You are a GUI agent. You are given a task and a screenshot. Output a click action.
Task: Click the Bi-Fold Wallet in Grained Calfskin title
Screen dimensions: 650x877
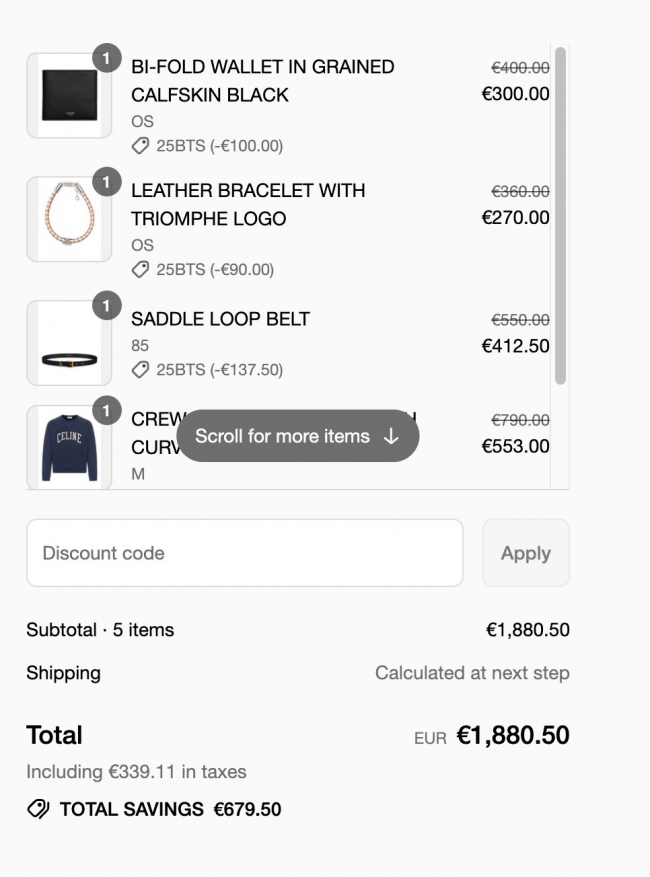[263, 81]
